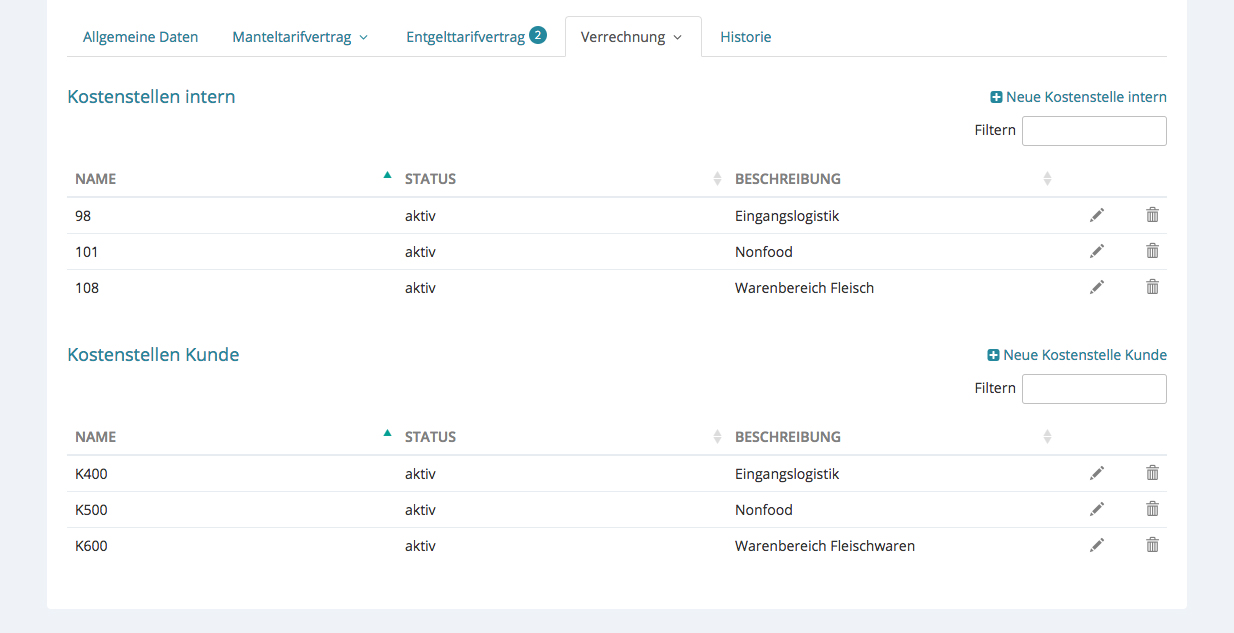Click pencil icon for Warenbereich Fleisch row
This screenshot has width=1234, height=633.
1097,287
